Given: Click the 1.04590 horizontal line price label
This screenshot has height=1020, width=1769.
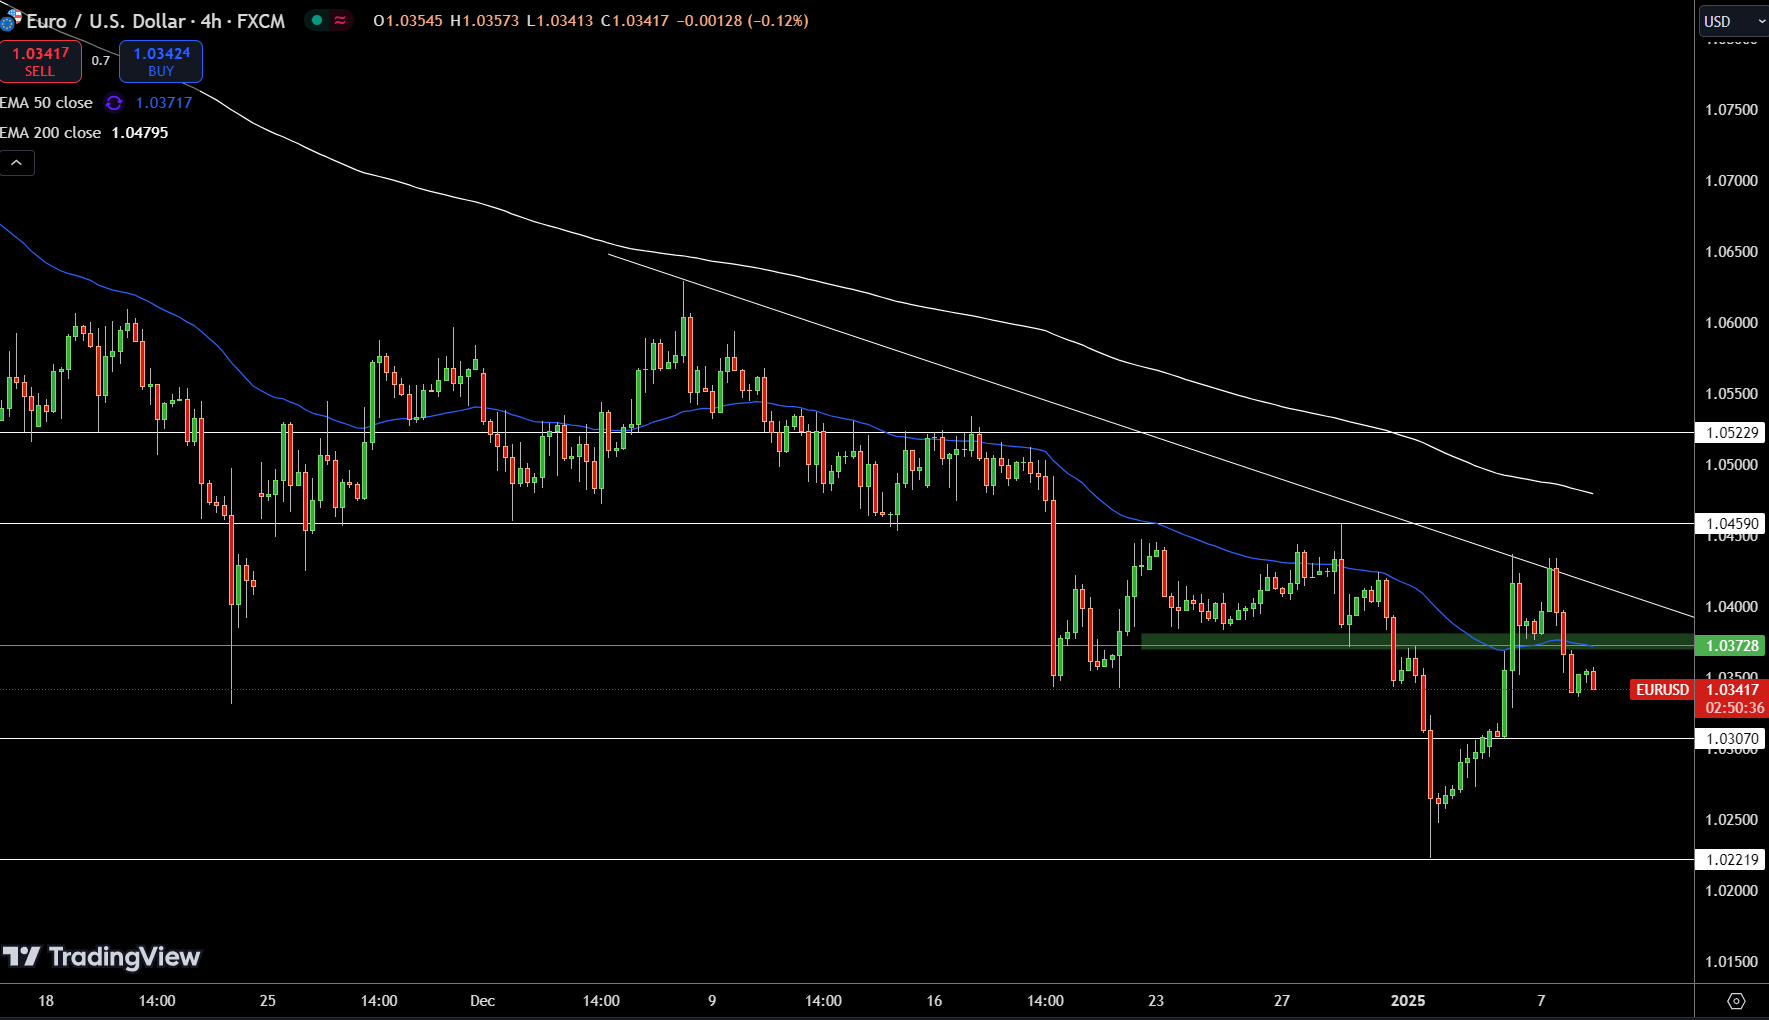Looking at the screenshot, I should click(1731, 524).
